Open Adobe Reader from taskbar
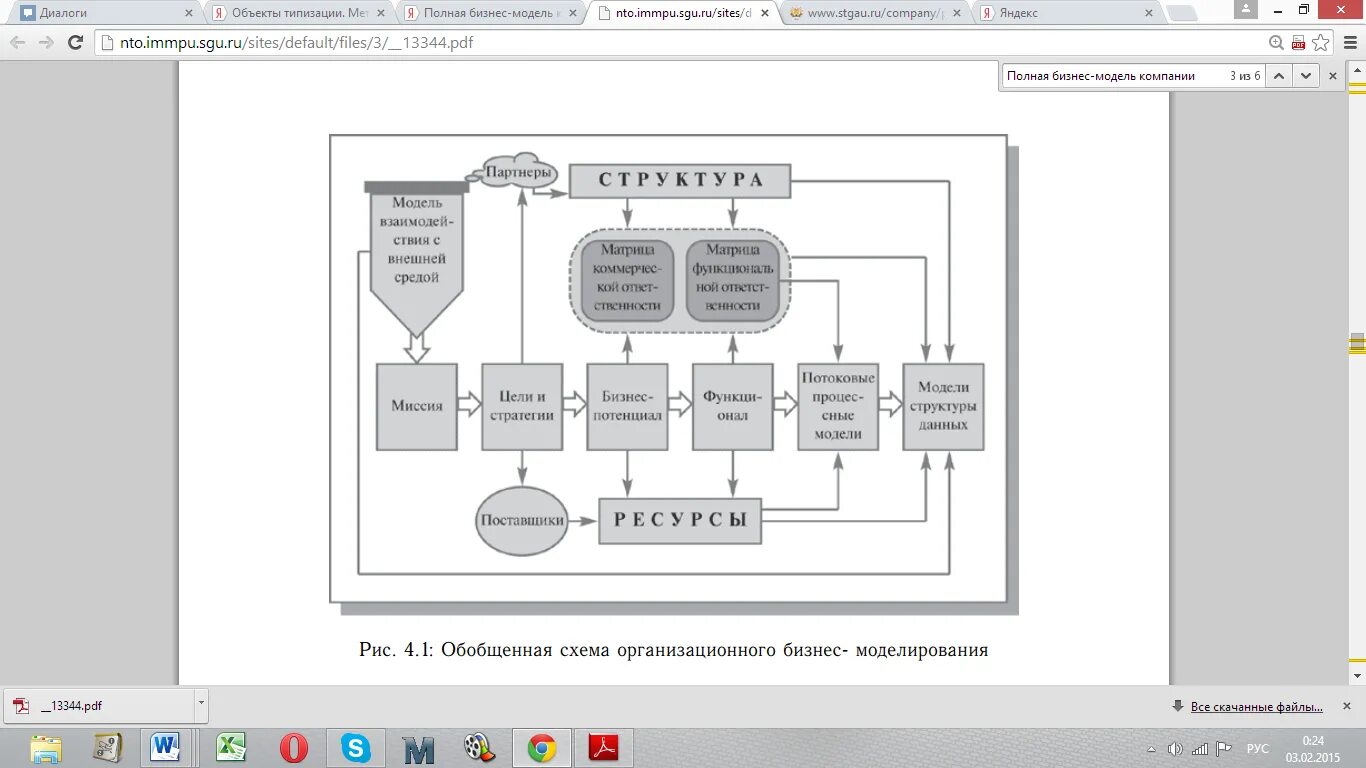 pos(603,747)
